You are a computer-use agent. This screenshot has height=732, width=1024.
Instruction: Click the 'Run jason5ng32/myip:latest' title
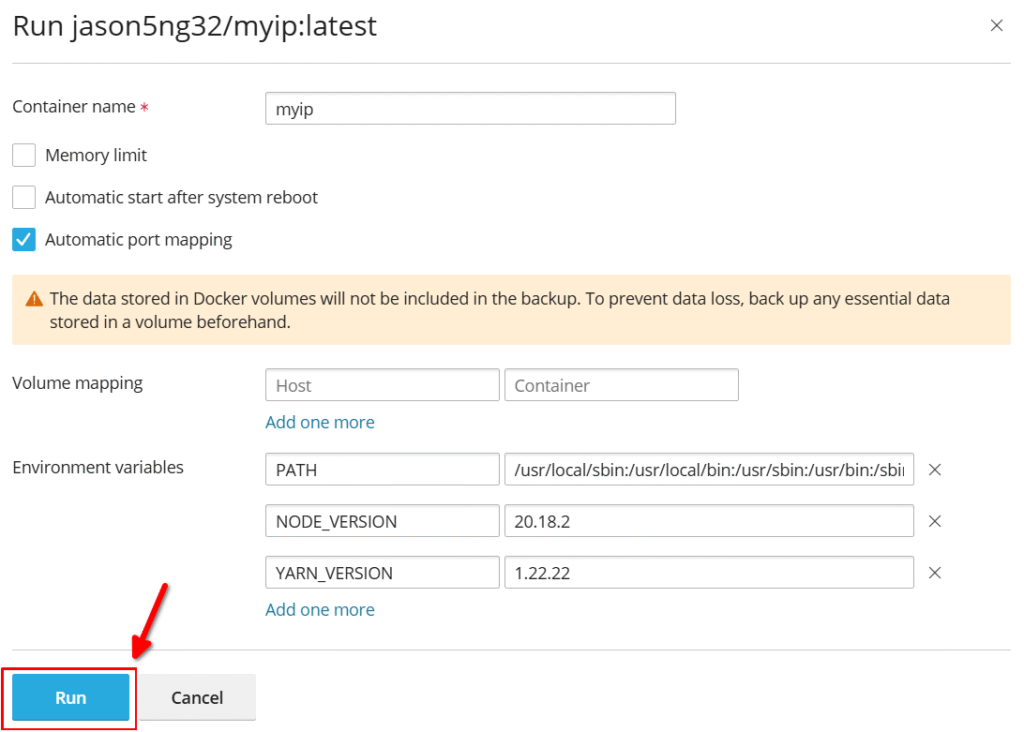(x=195, y=26)
